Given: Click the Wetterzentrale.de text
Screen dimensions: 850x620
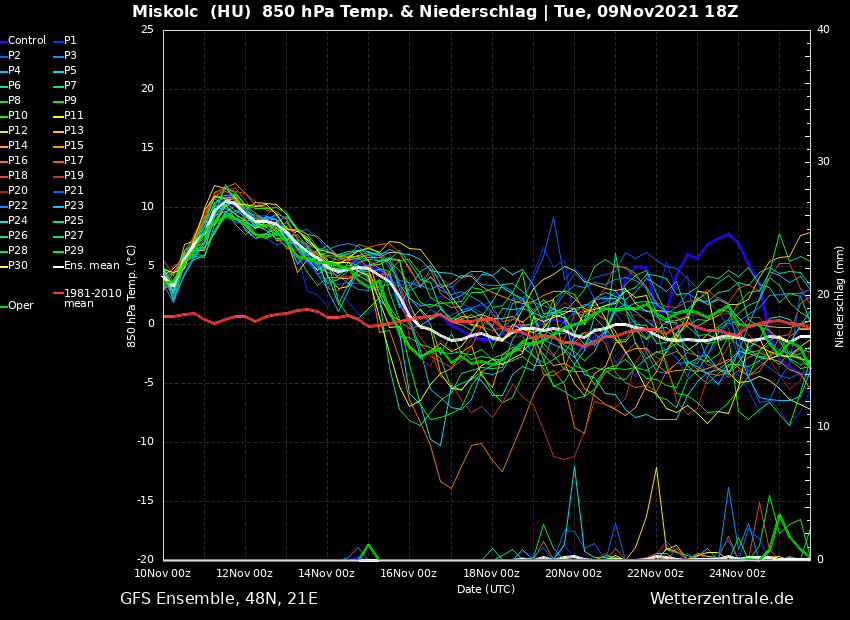Looking at the screenshot, I should click(x=721, y=599).
